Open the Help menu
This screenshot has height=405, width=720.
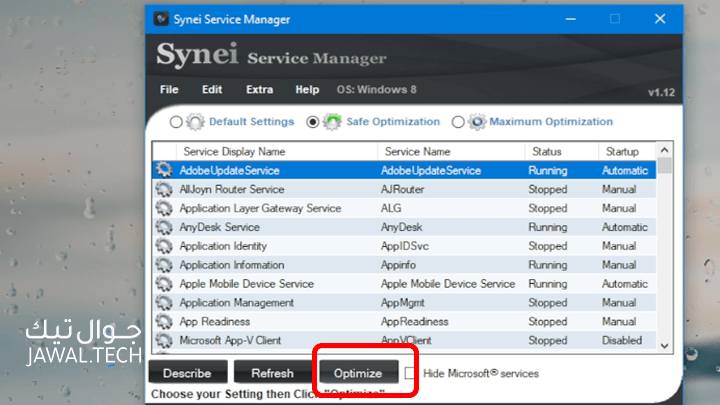click(x=307, y=90)
